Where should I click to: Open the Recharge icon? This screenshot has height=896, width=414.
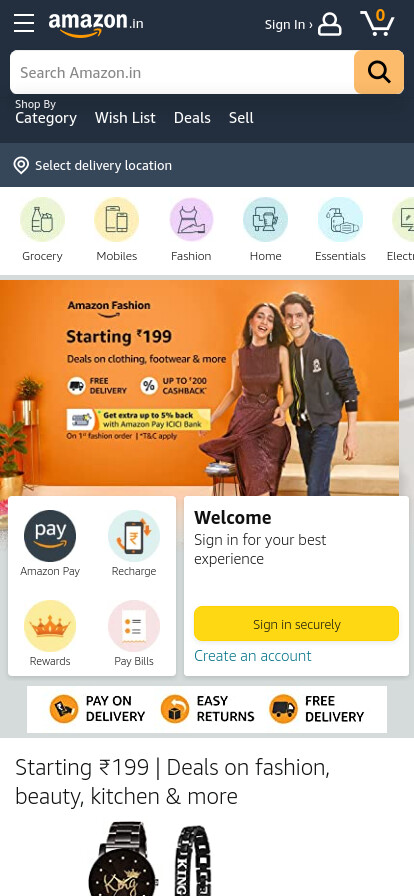coord(134,536)
